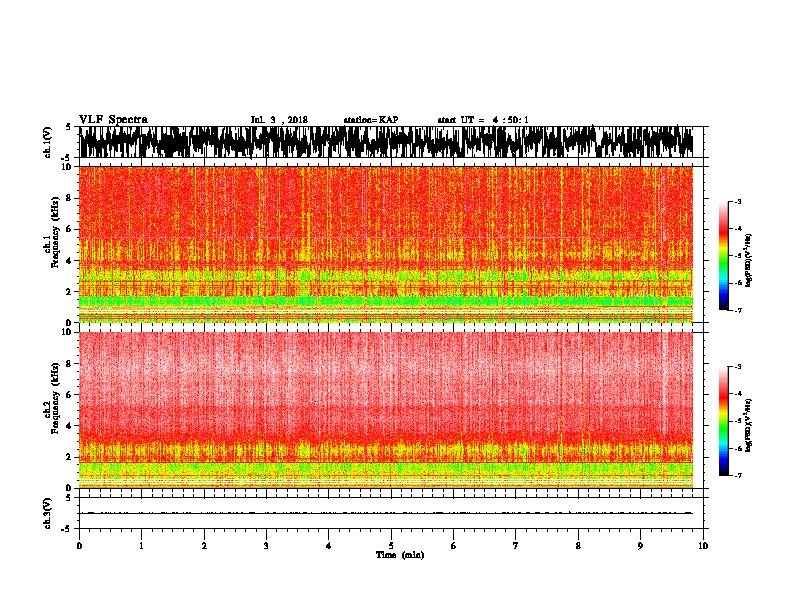
Task: Click time axis tick label "5"
Action: pos(391,545)
